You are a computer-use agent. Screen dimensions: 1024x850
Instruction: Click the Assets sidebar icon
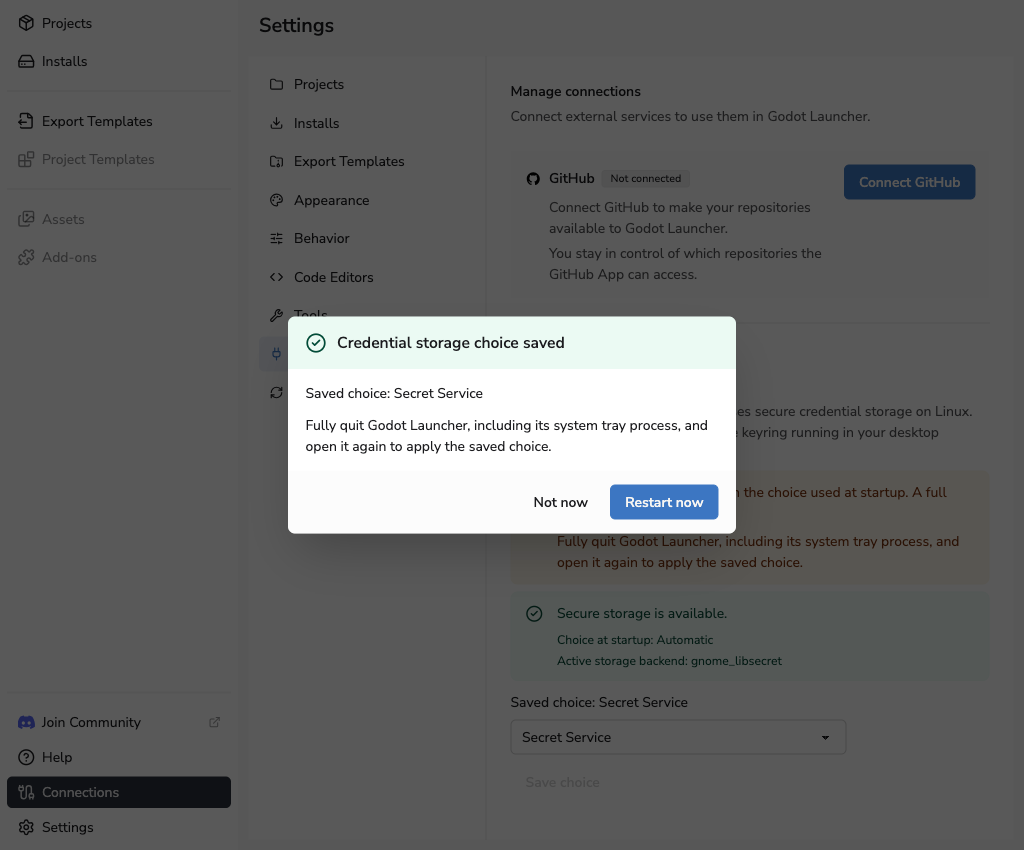point(26,219)
